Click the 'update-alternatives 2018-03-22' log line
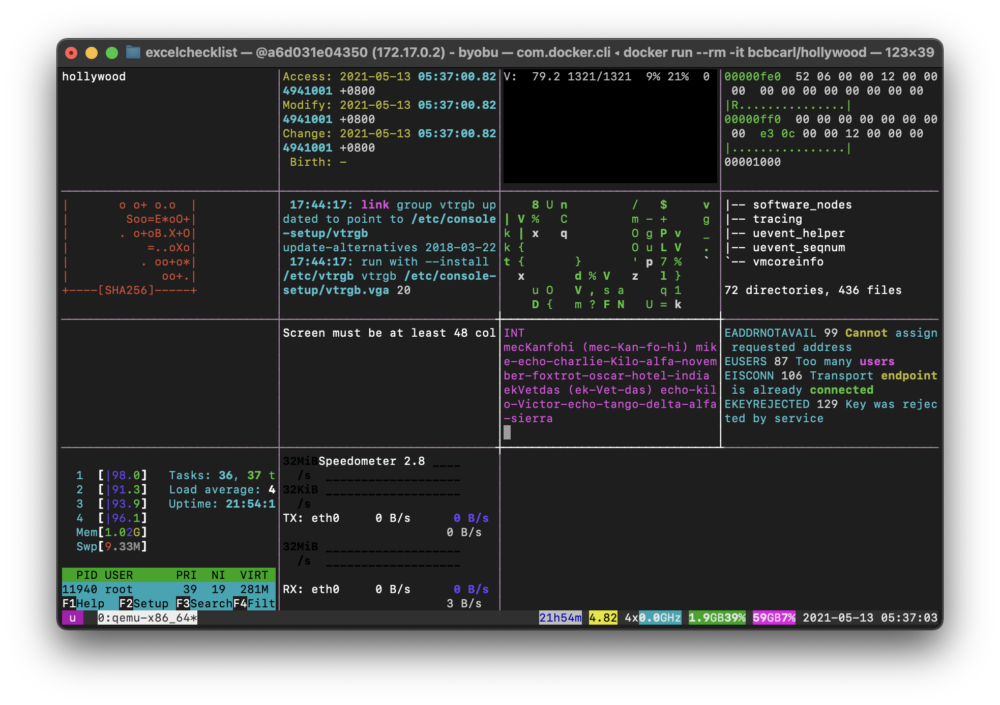 (x=389, y=248)
